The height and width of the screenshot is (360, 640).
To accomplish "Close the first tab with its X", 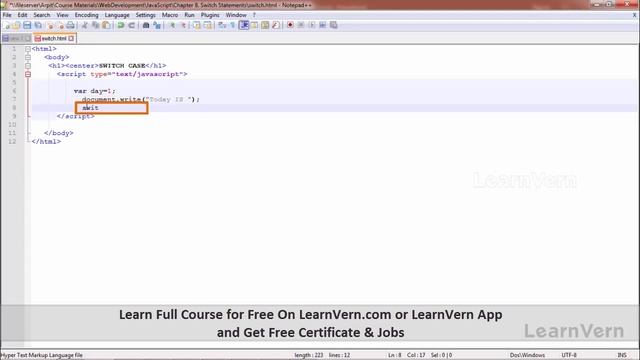I will 27,38.
